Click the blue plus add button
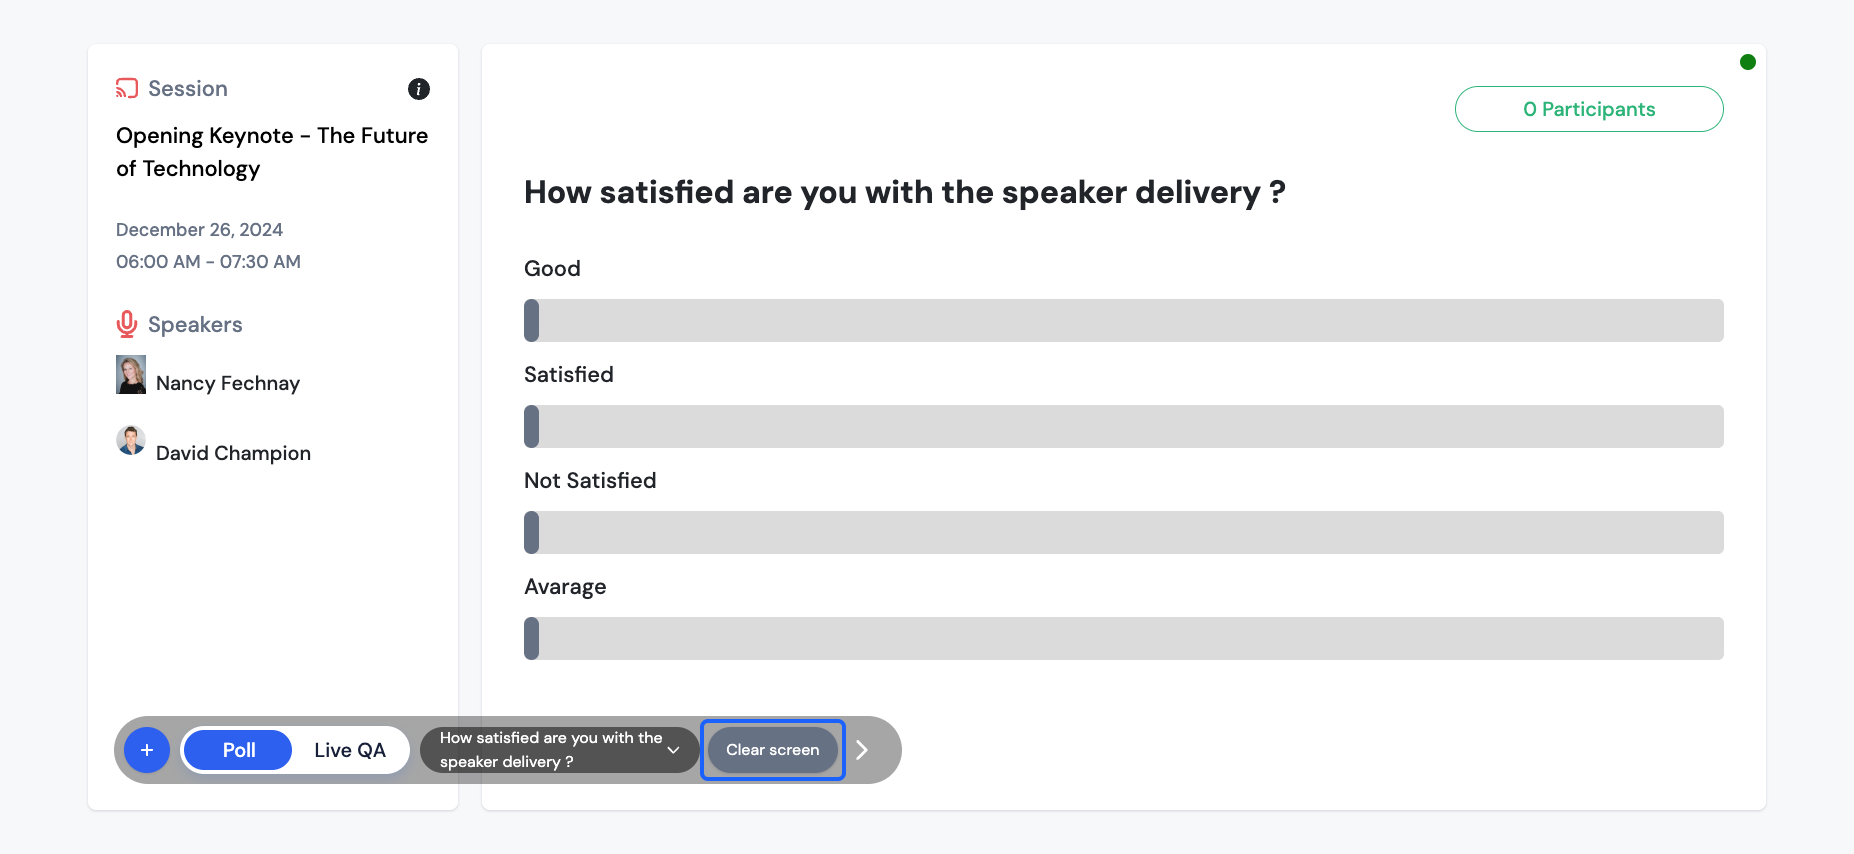Viewport: 1854px width, 854px height. tap(147, 750)
